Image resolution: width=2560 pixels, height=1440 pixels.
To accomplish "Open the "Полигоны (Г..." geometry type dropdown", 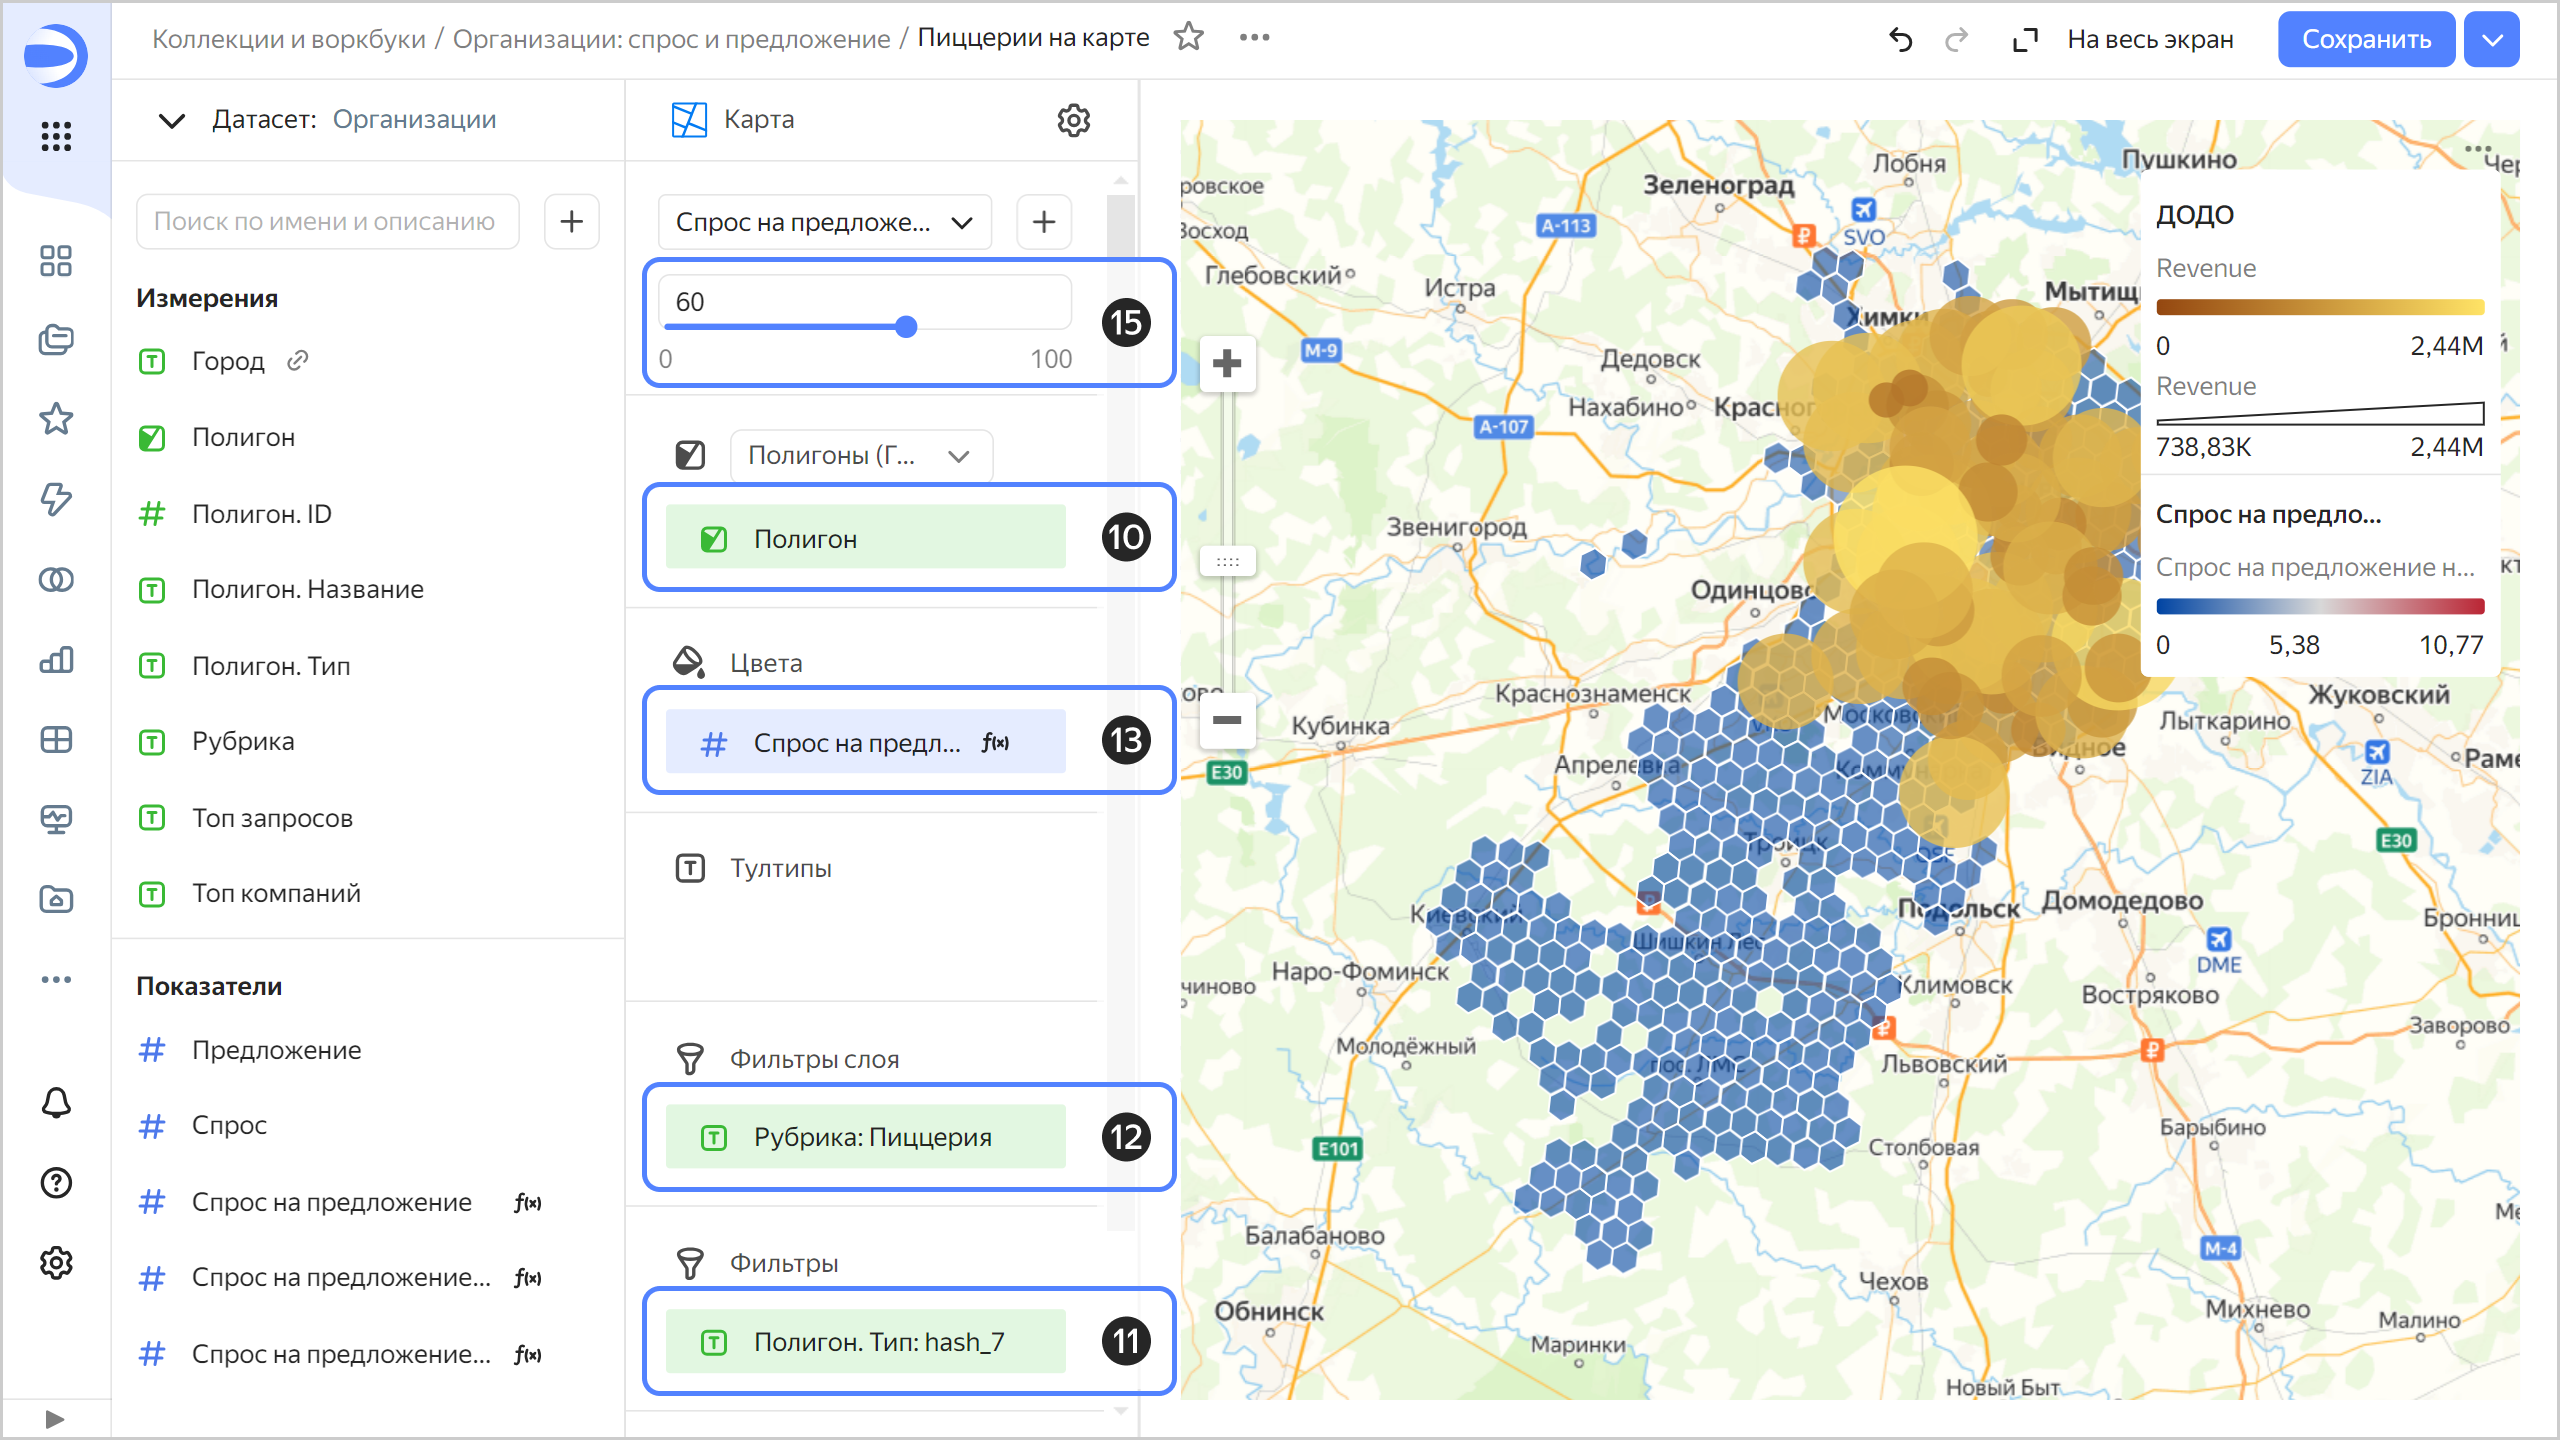I will coord(860,456).
